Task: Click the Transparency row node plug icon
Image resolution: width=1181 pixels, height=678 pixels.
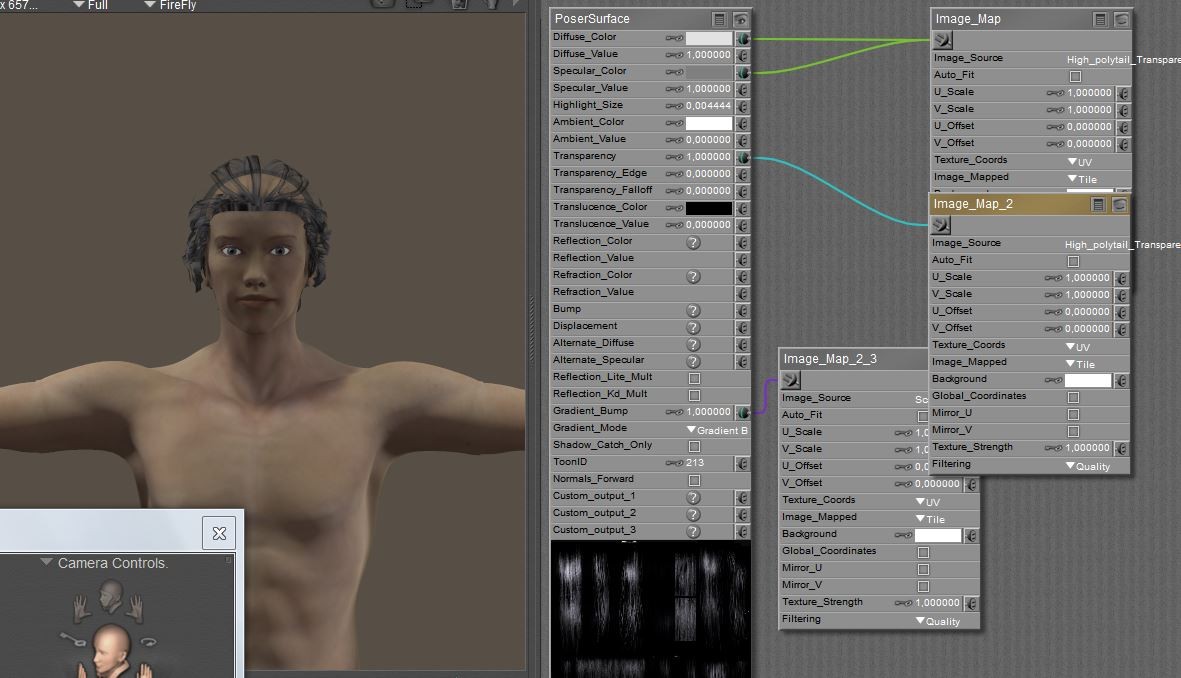Action: [742, 157]
